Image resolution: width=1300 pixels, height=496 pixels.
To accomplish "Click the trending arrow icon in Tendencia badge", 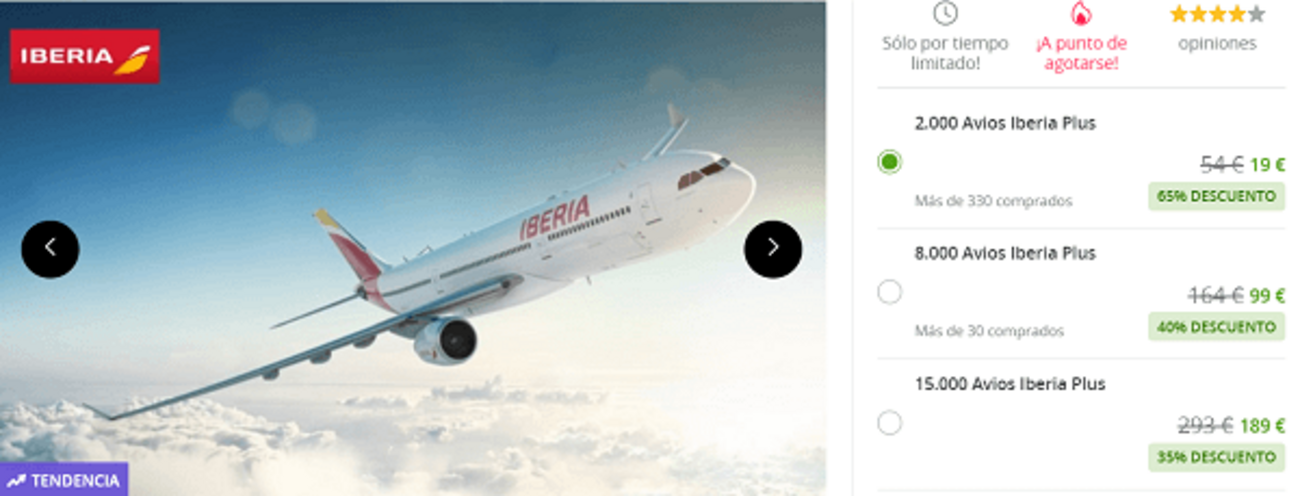I will (16, 481).
